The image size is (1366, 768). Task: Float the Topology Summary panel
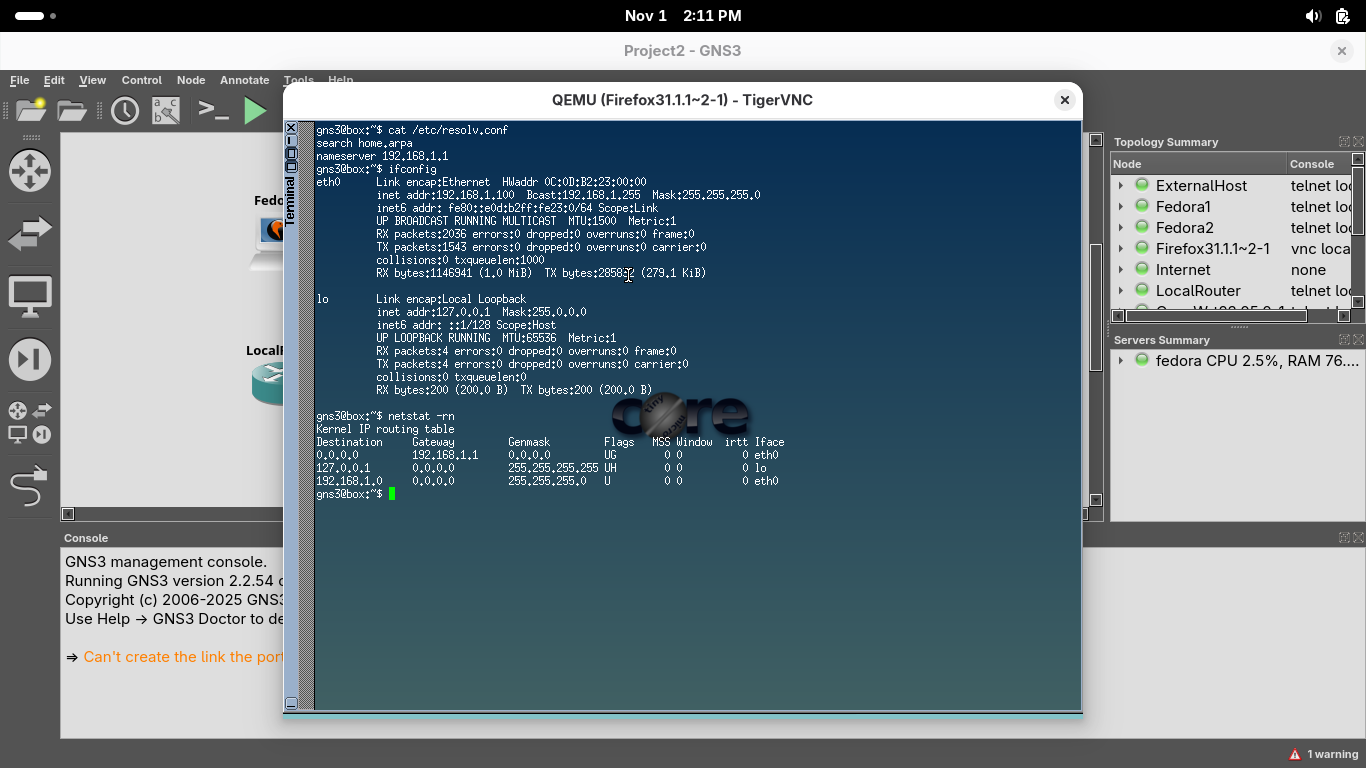click(x=1345, y=142)
